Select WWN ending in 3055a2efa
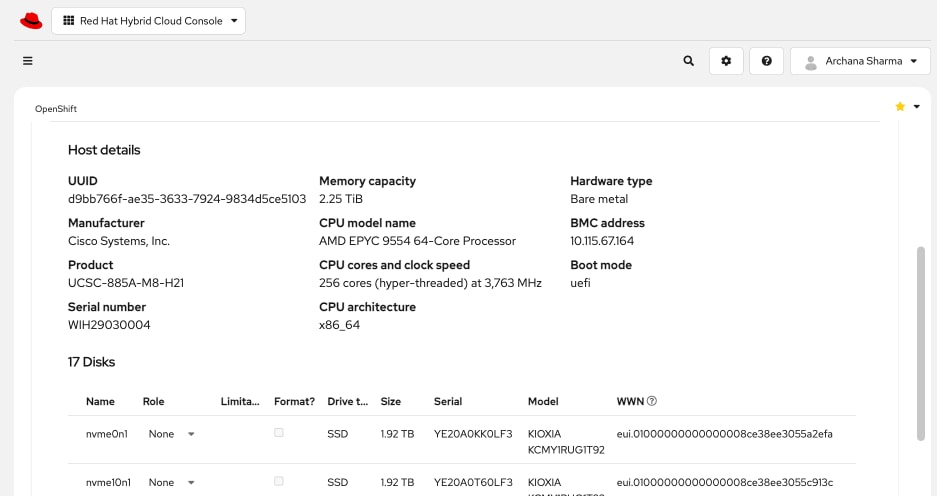The image size is (937, 496). click(x=724, y=434)
